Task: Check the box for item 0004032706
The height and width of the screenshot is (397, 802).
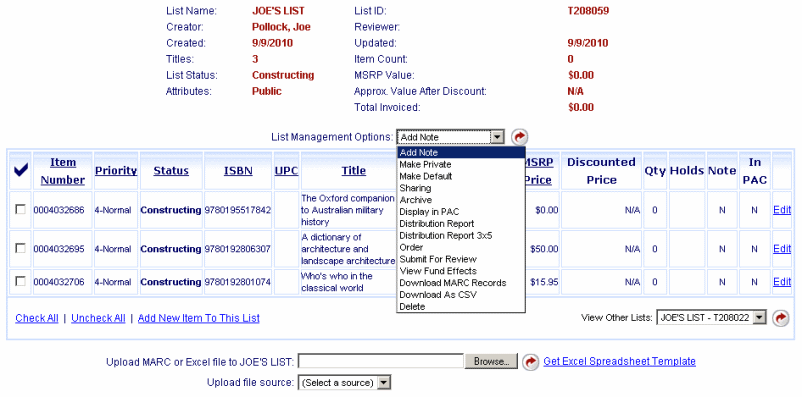Action: click(20, 281)
